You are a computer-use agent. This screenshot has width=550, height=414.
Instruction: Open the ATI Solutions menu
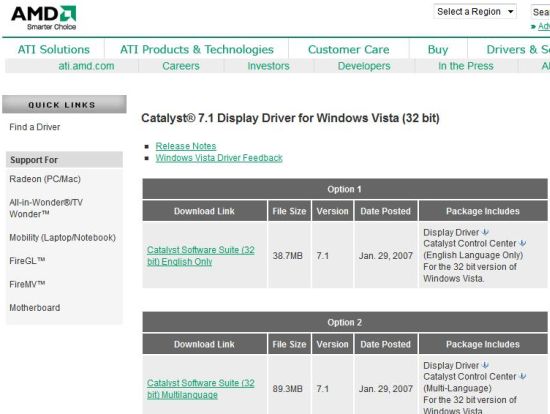pos(54,49)
